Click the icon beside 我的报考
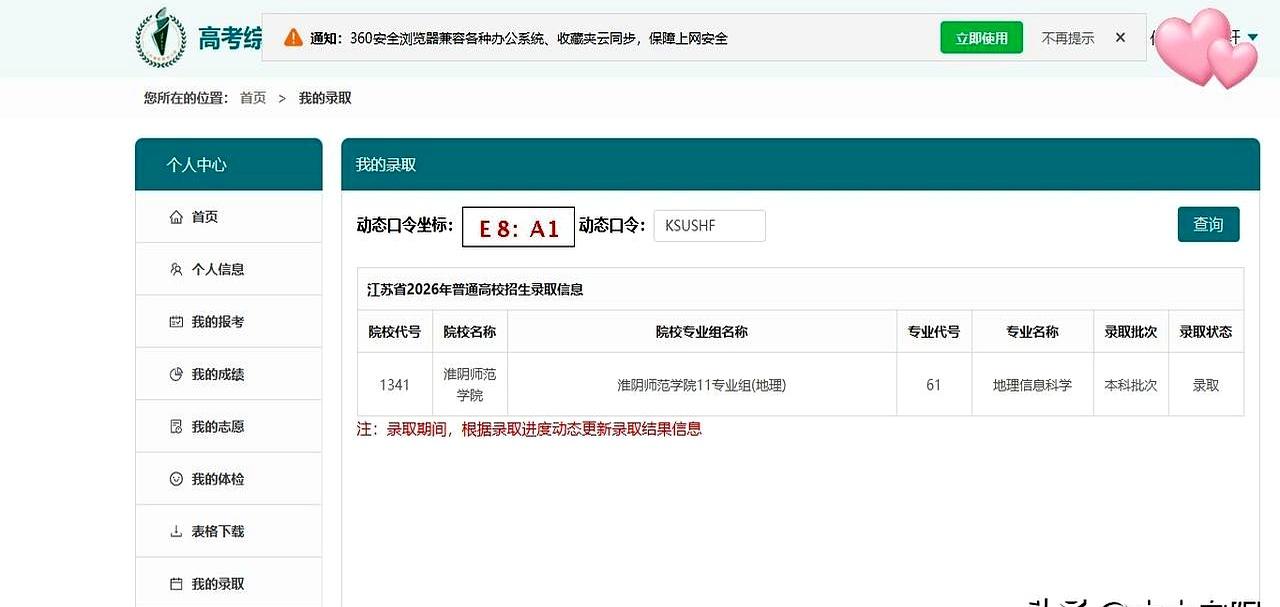The height and width of the screenshot is (607, 1280). click(x=176, y=322)
